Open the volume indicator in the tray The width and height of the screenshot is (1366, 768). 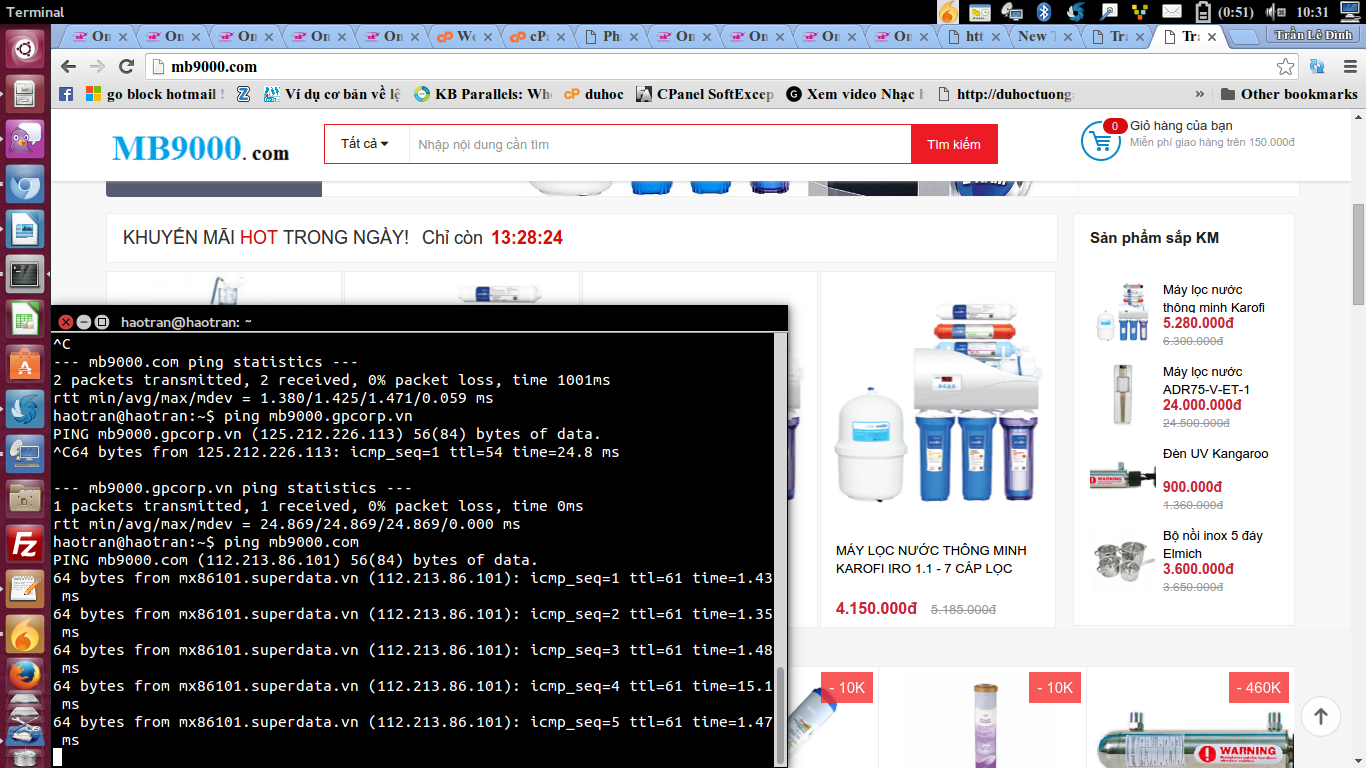coord(1276,12)
